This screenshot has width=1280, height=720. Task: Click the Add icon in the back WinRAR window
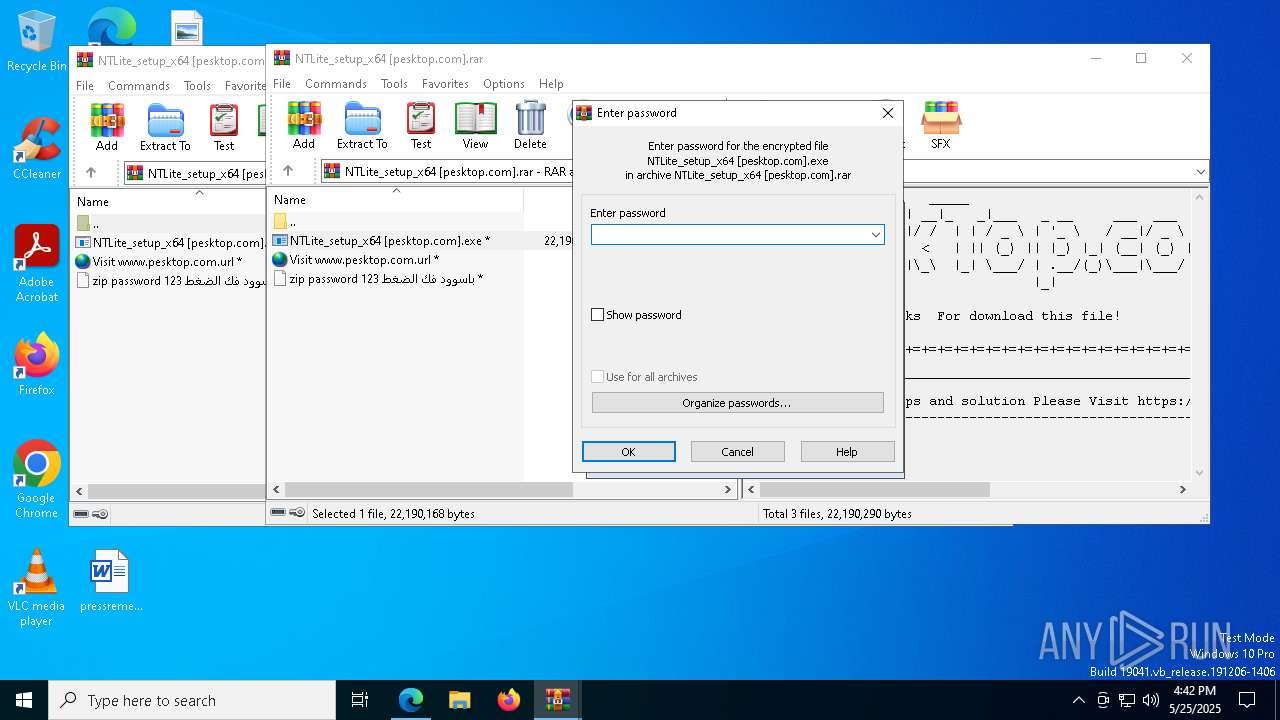pos(107,127)
